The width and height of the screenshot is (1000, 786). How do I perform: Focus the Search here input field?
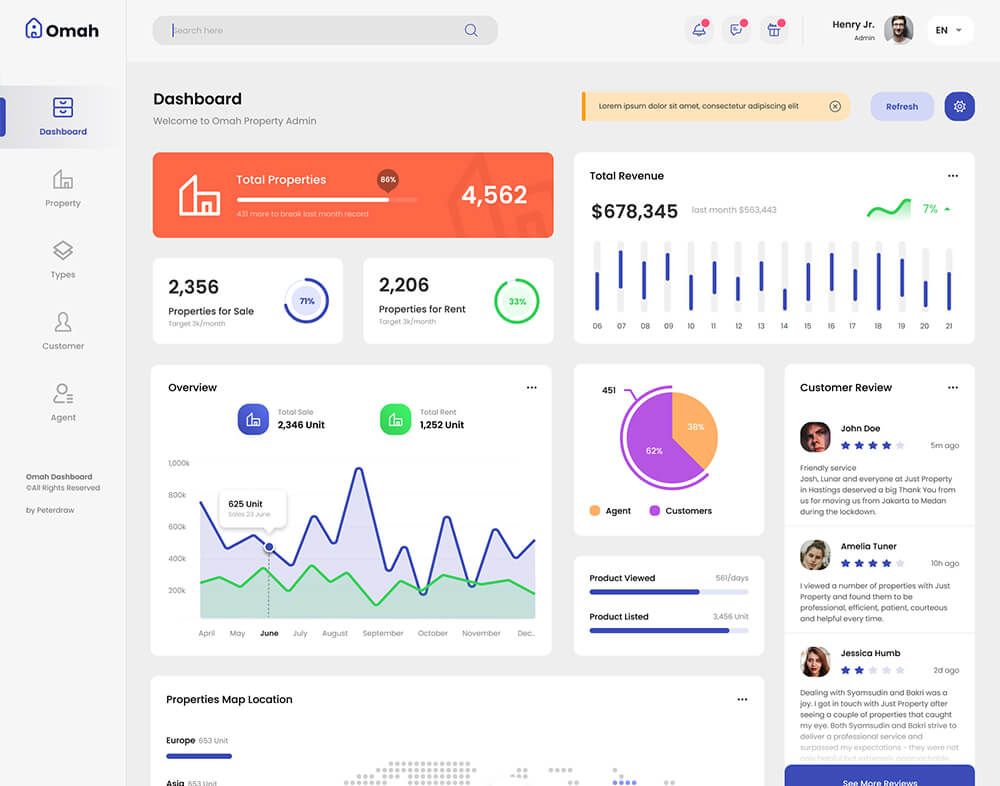pyautogui.click(x=310, y=30)
